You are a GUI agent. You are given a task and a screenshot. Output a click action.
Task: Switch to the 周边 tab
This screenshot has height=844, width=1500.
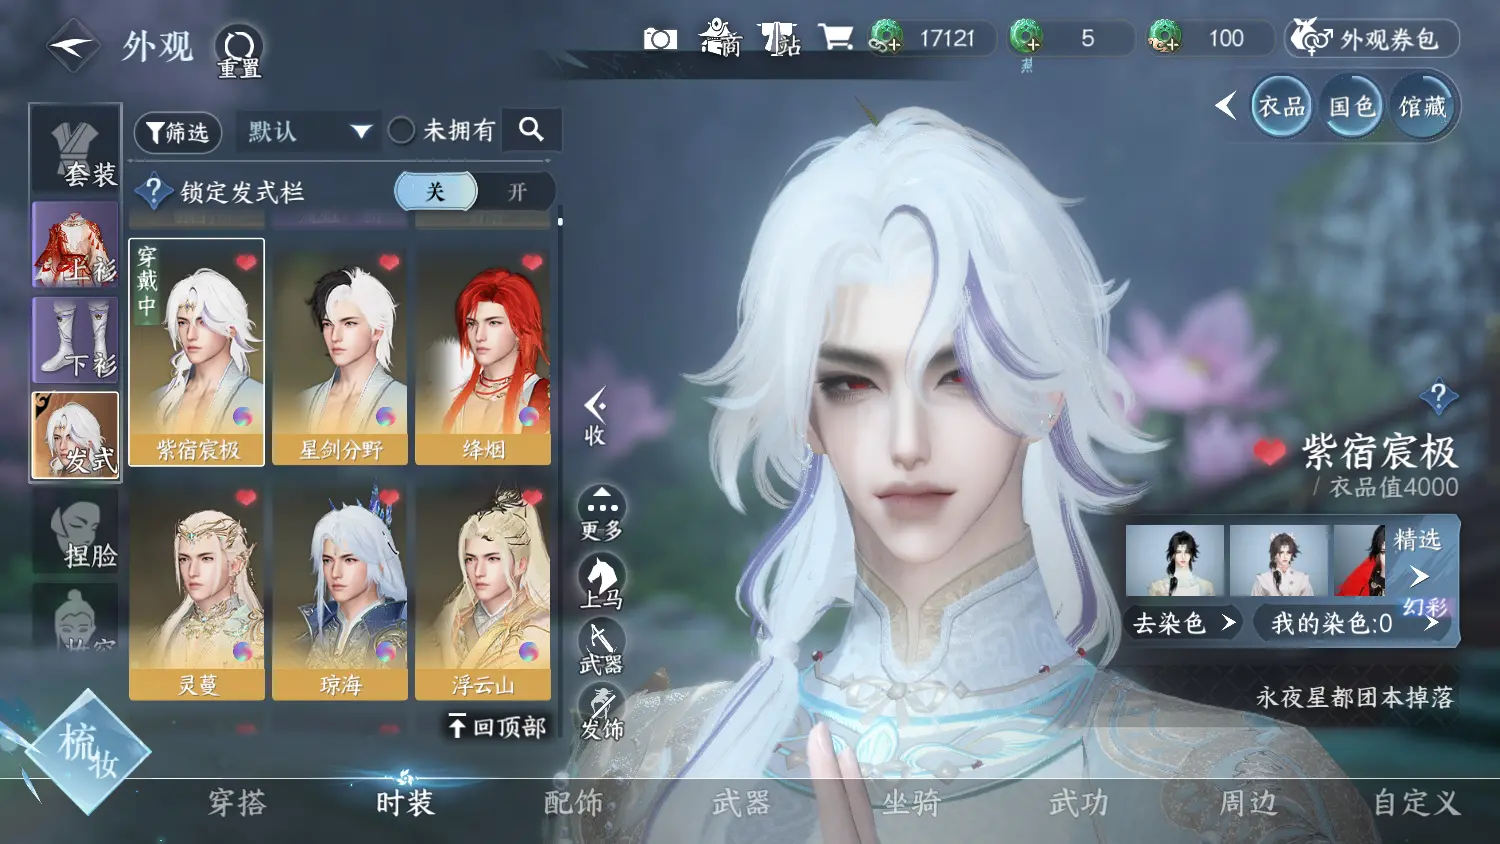(1248, 803)
